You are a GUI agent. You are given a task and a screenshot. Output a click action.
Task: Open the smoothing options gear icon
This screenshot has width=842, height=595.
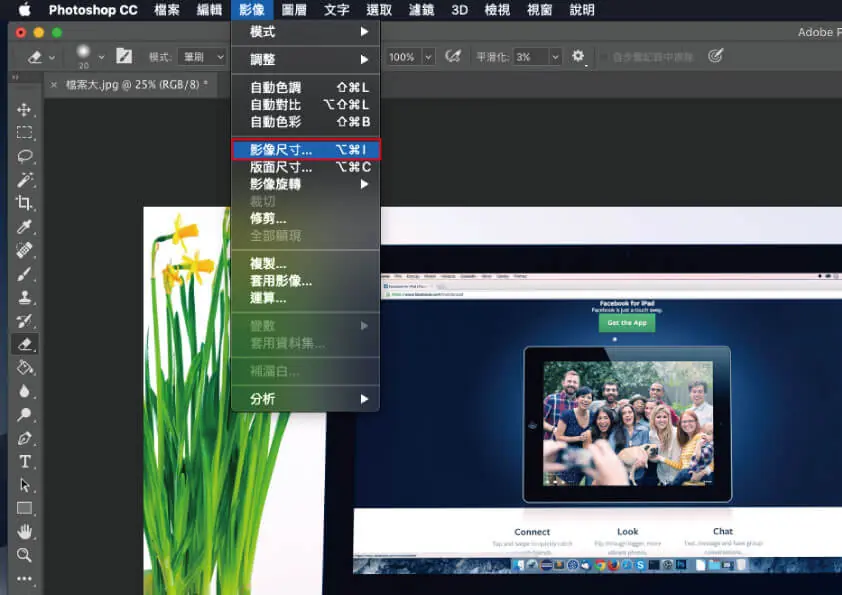pos(578,56)
